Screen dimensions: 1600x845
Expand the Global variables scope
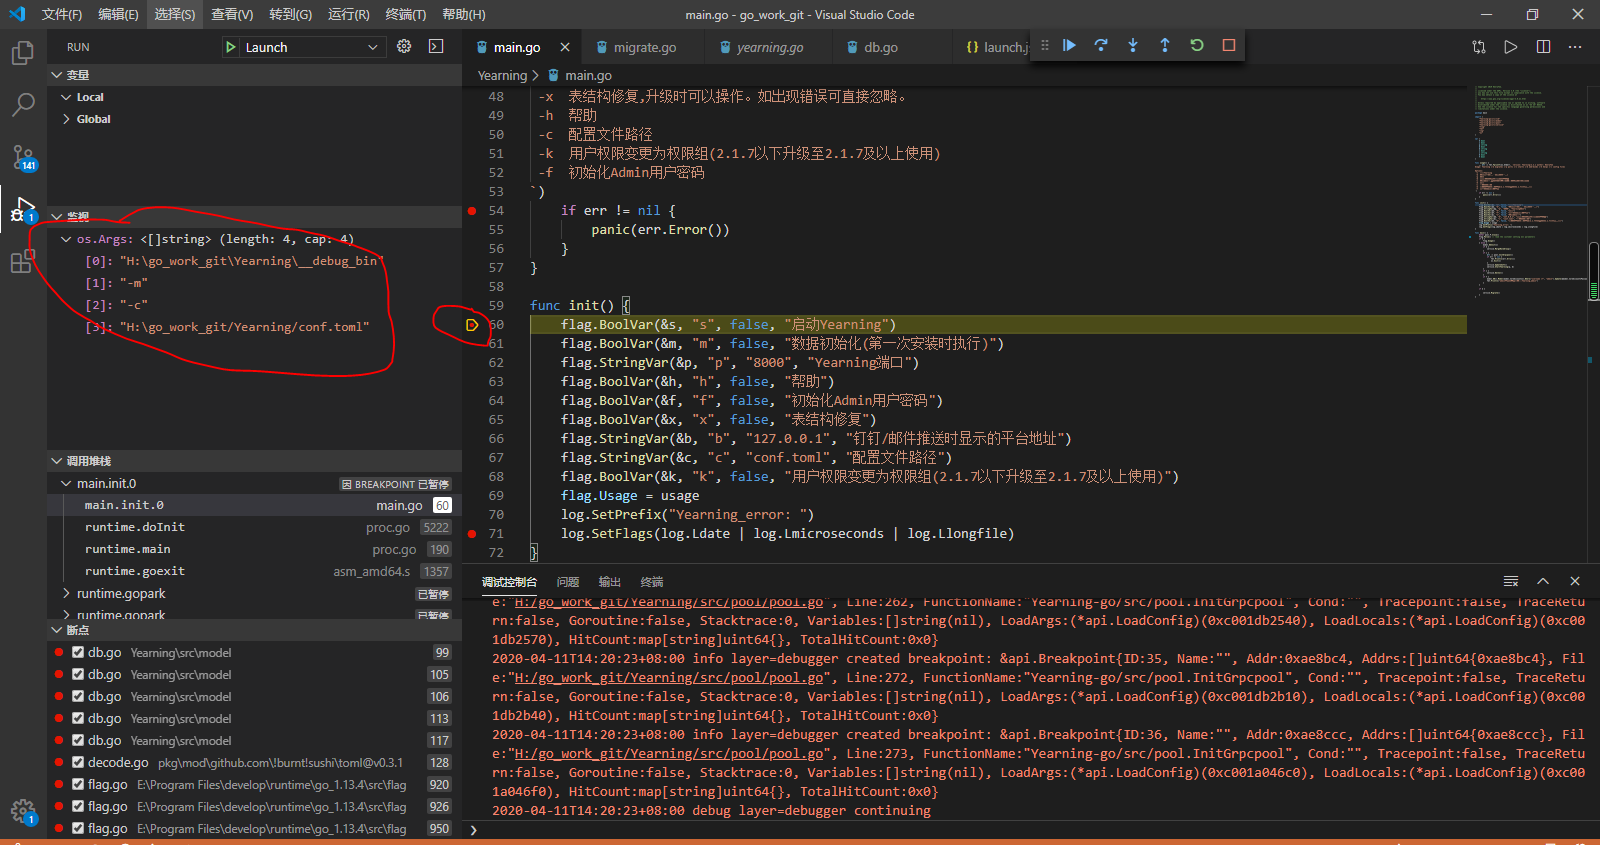[x=66, y=119]
